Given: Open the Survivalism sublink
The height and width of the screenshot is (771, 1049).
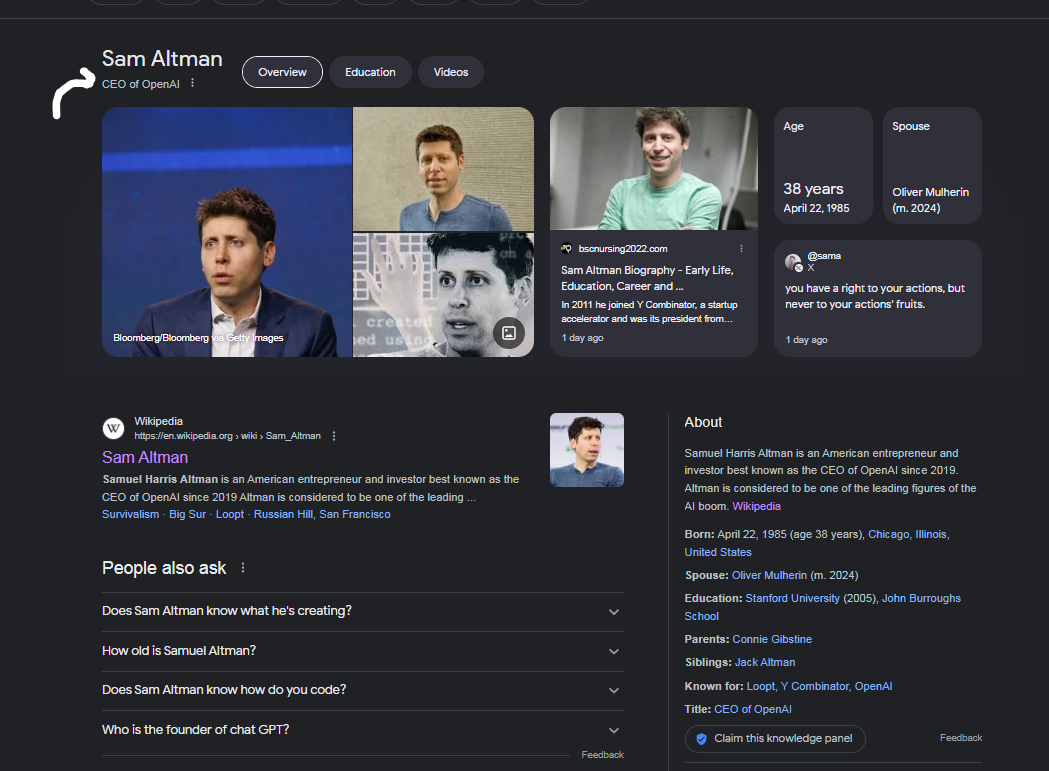Looking at the screenshot, I should click(x=130, y=514).
